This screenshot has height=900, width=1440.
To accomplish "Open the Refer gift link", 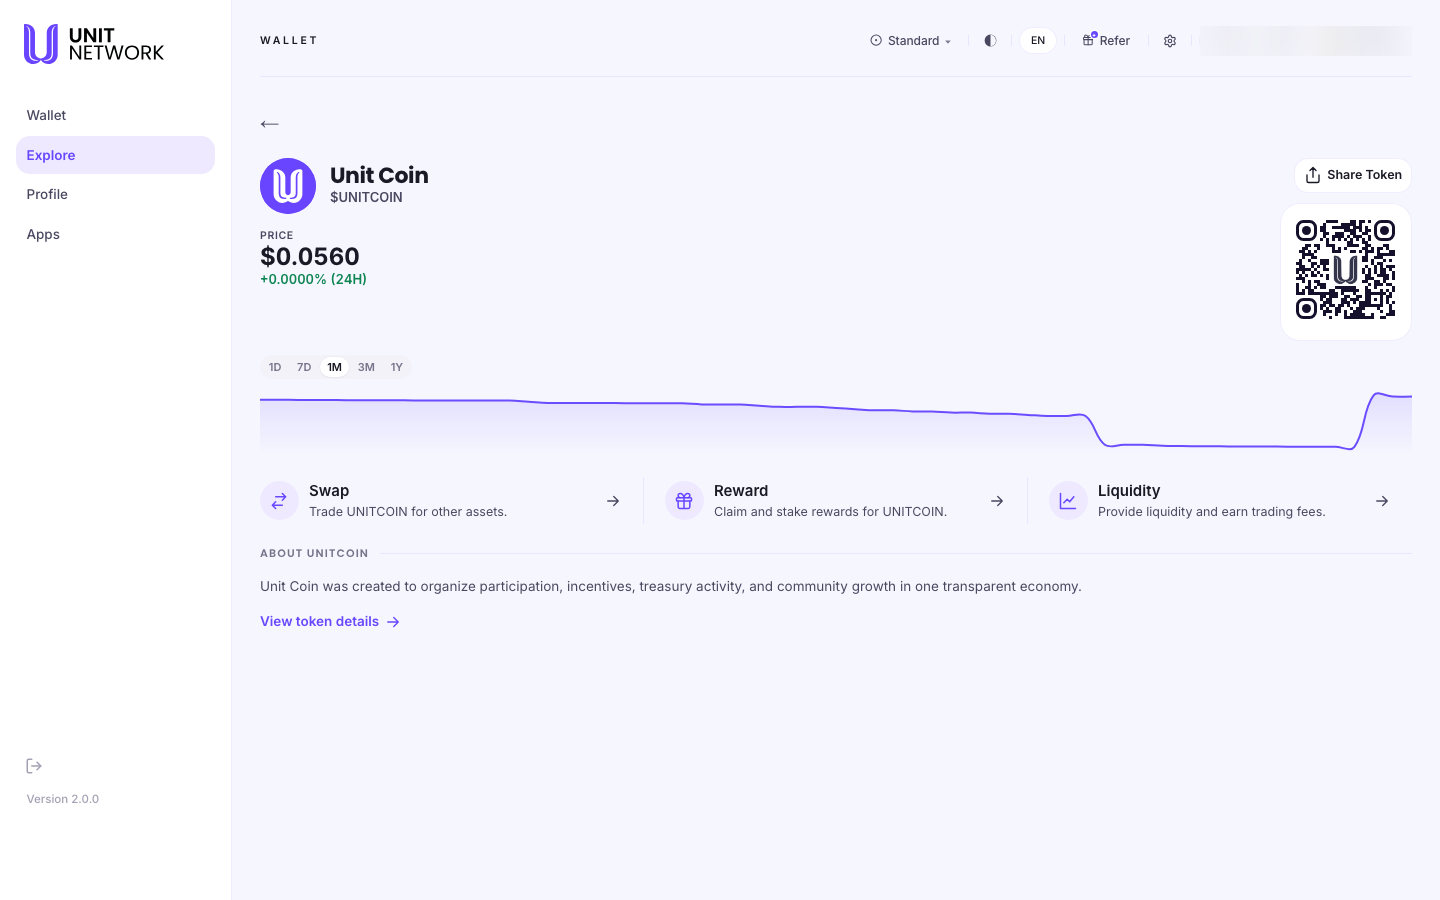I will pyautogui.click(x=1106, y=41).
